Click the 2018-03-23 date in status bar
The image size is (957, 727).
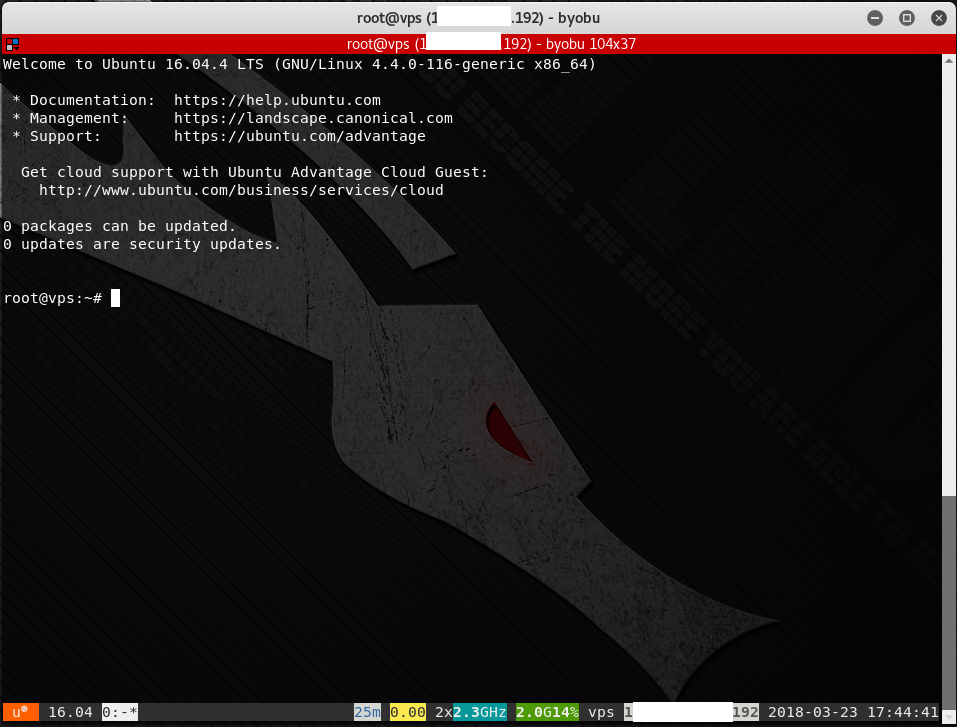pos(812,712)
